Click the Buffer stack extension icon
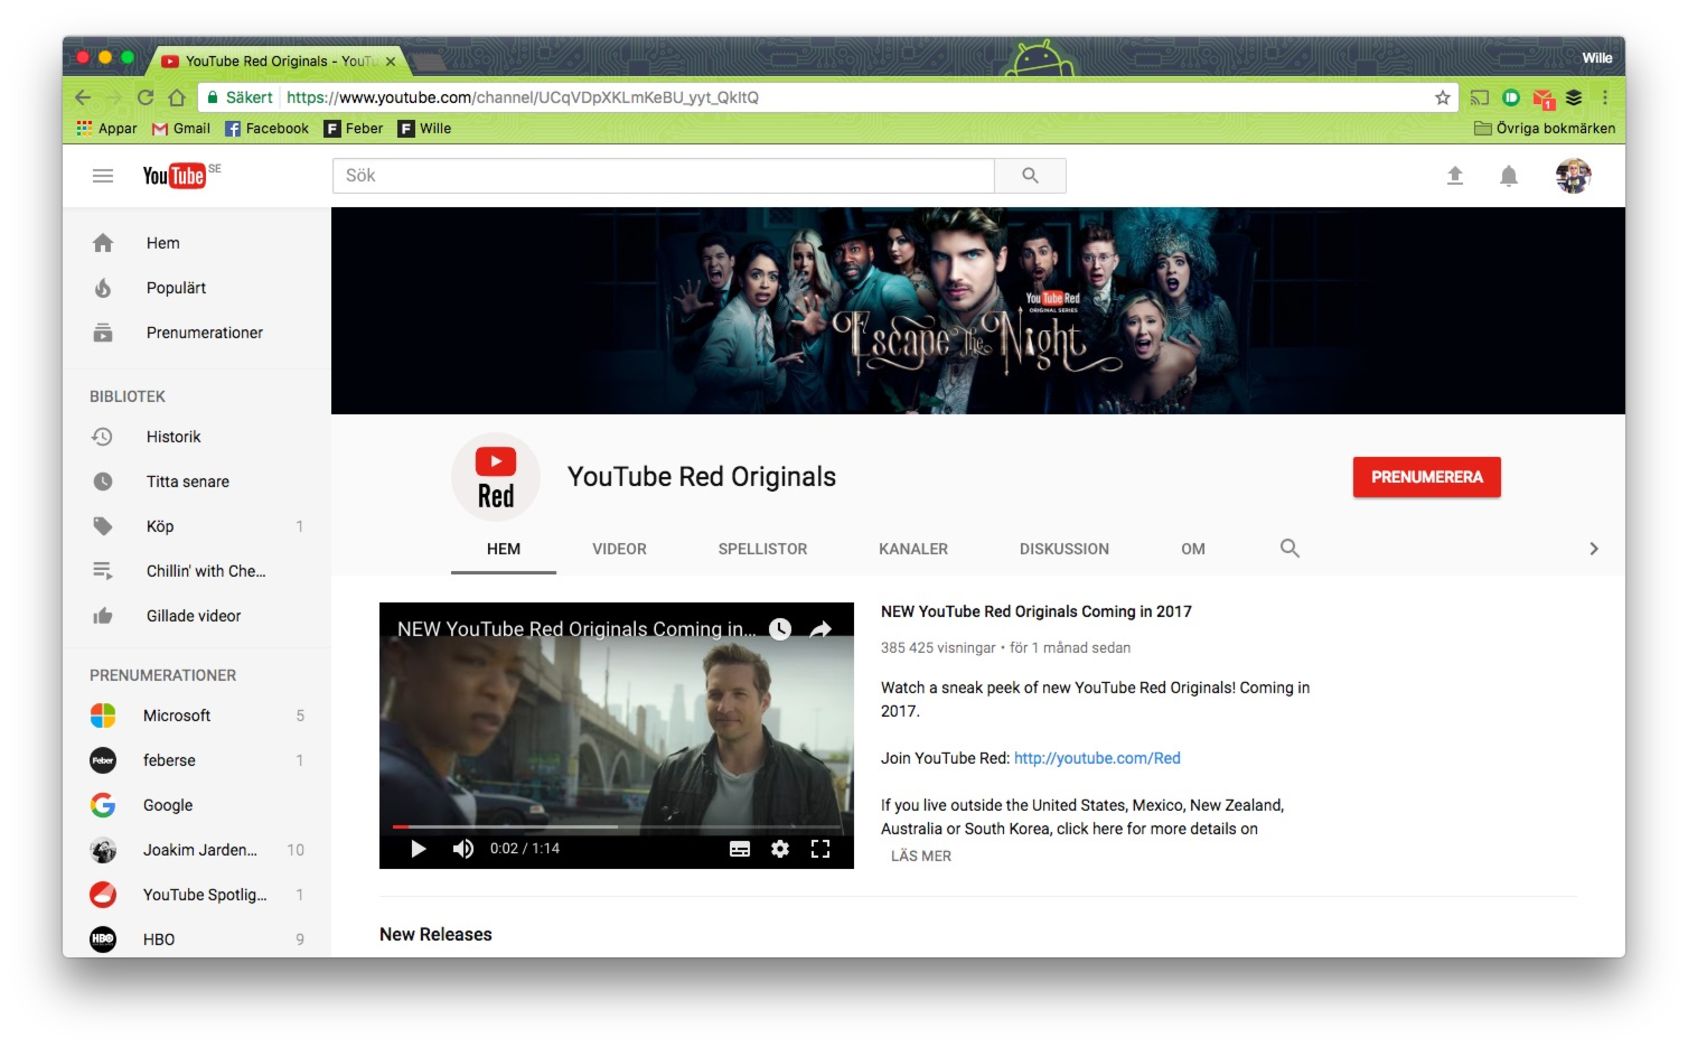This screenshot has height=1047, width=1688. (1574, 97)
